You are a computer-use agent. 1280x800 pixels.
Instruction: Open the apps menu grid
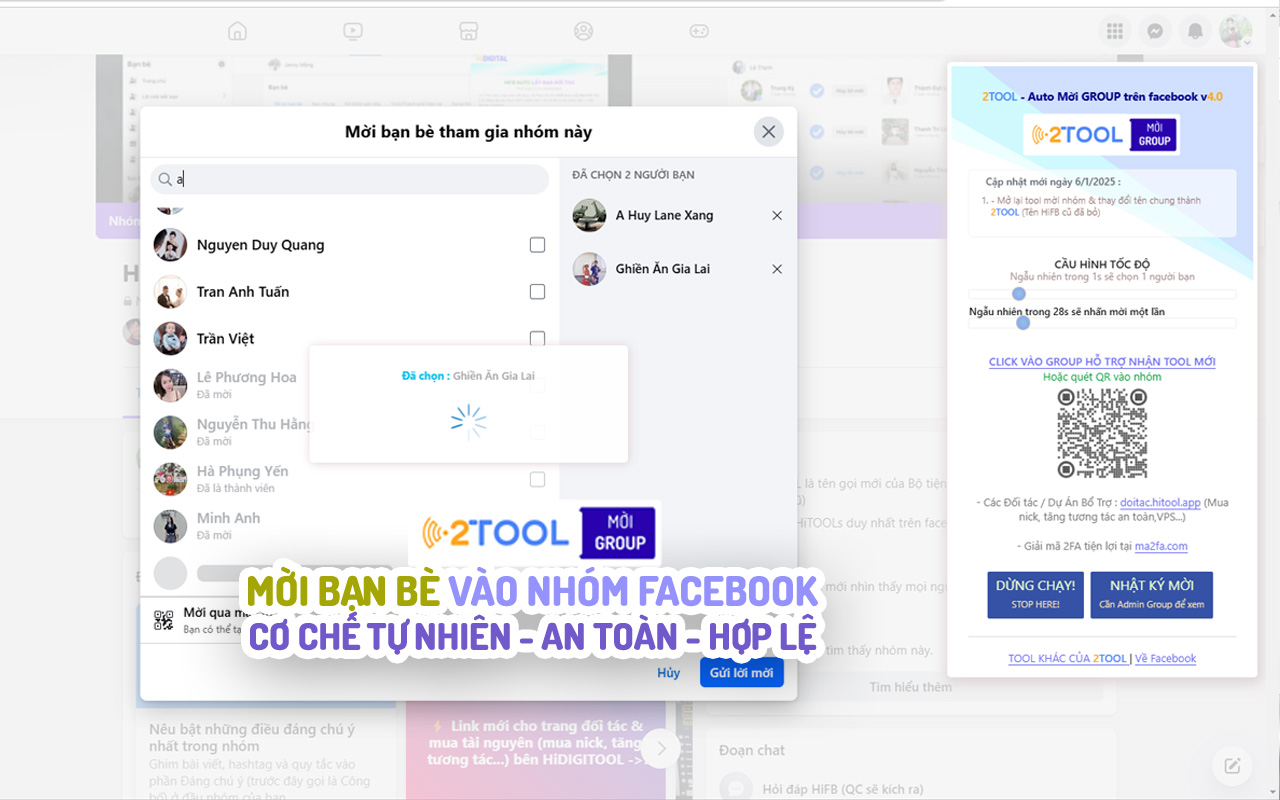1114,31
